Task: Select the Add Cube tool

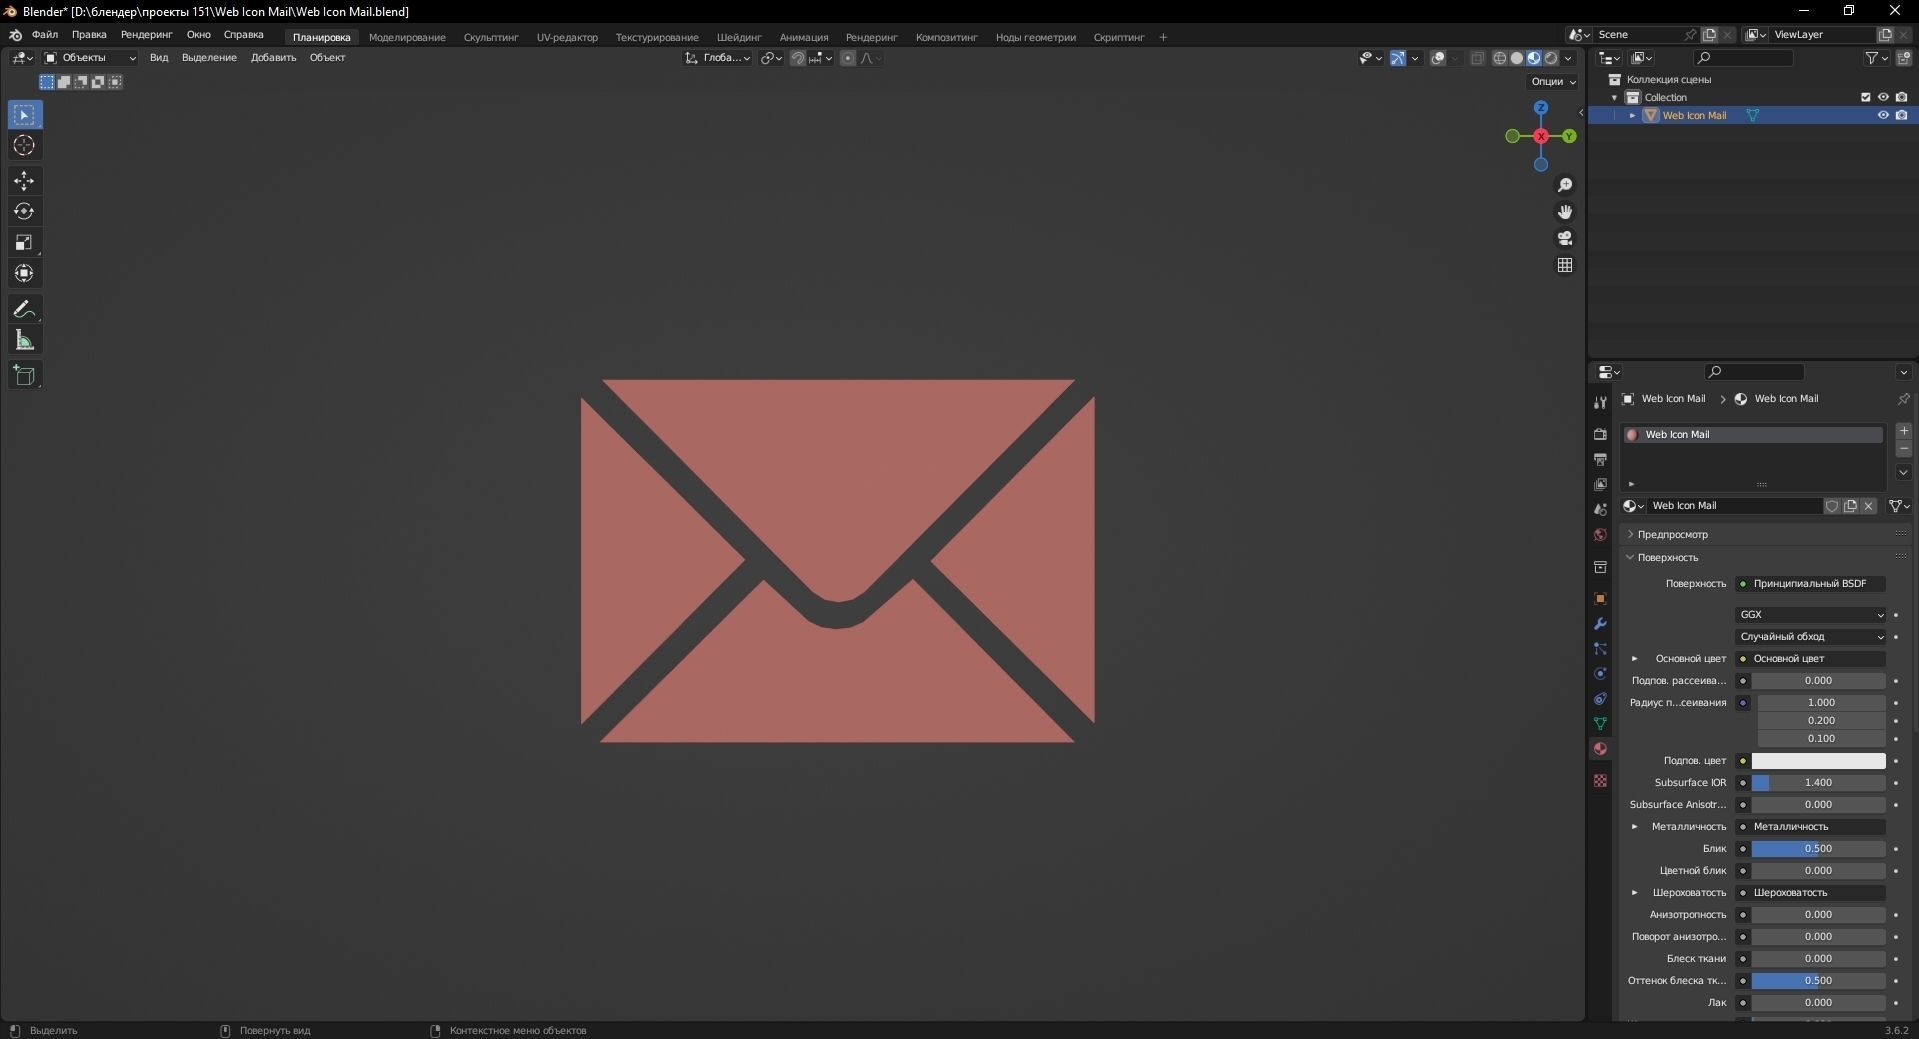Action: (x=25, y=376)
